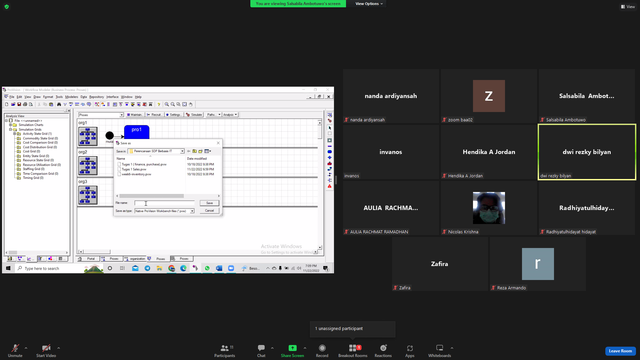640x360 pixels.
Task: Click the Up One Level folder icon
Action: pyautogui.click(x=195, y=151)
